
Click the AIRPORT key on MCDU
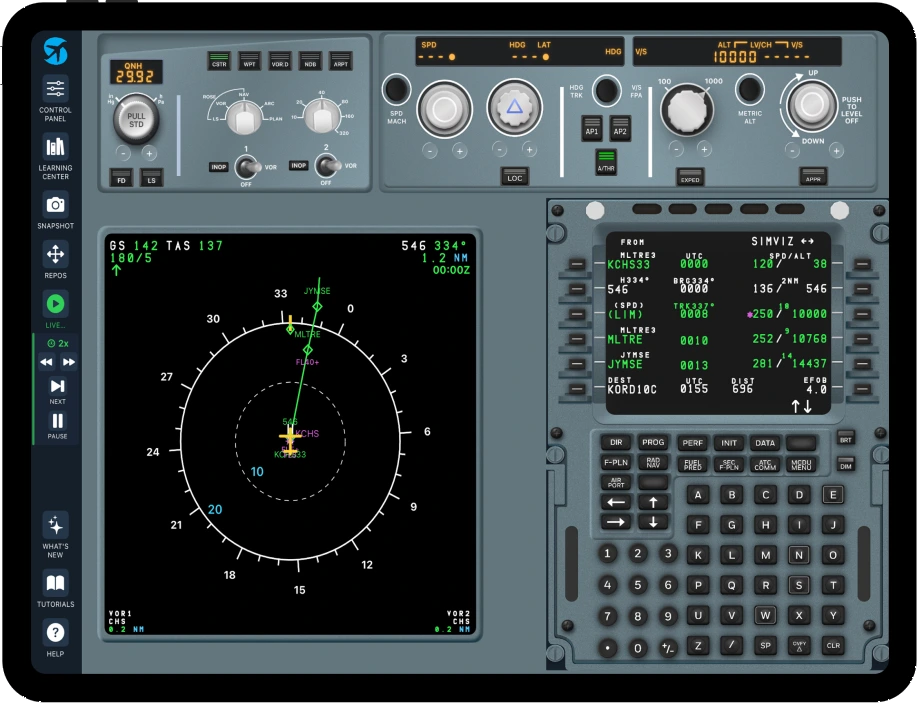pyautogui.click(x=616, y=483)
